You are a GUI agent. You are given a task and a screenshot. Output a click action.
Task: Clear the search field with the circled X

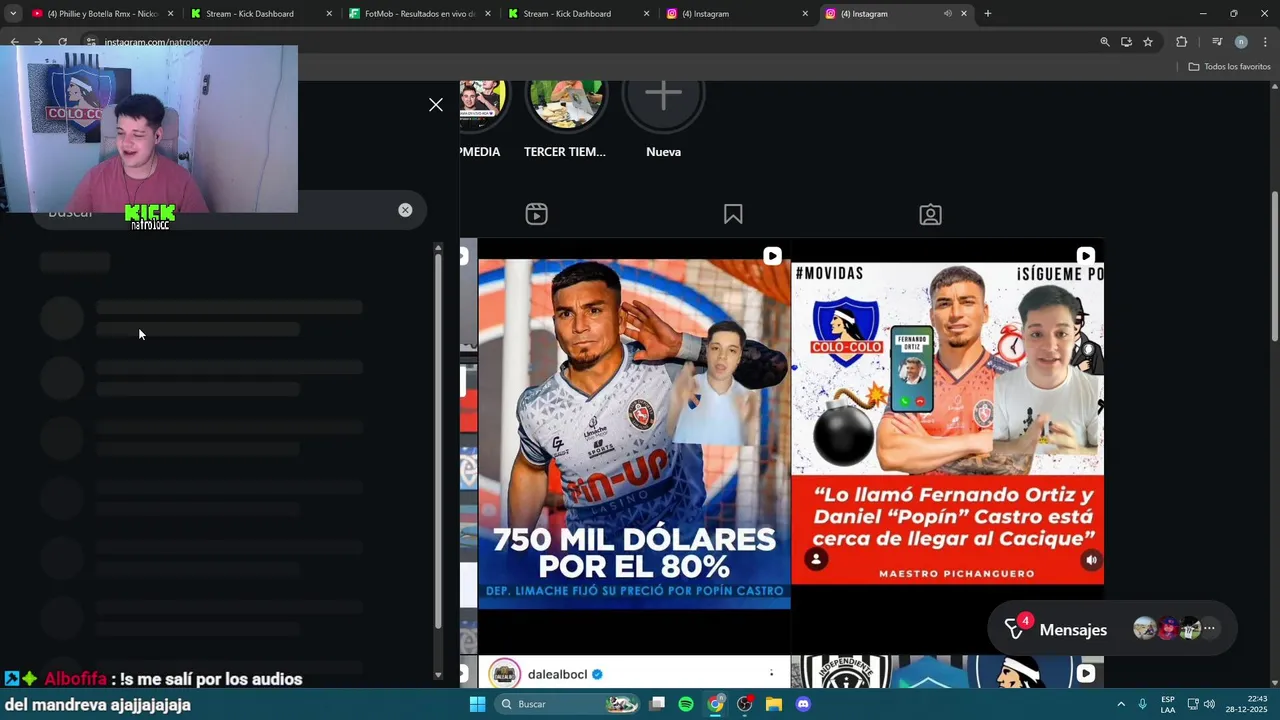405,210
